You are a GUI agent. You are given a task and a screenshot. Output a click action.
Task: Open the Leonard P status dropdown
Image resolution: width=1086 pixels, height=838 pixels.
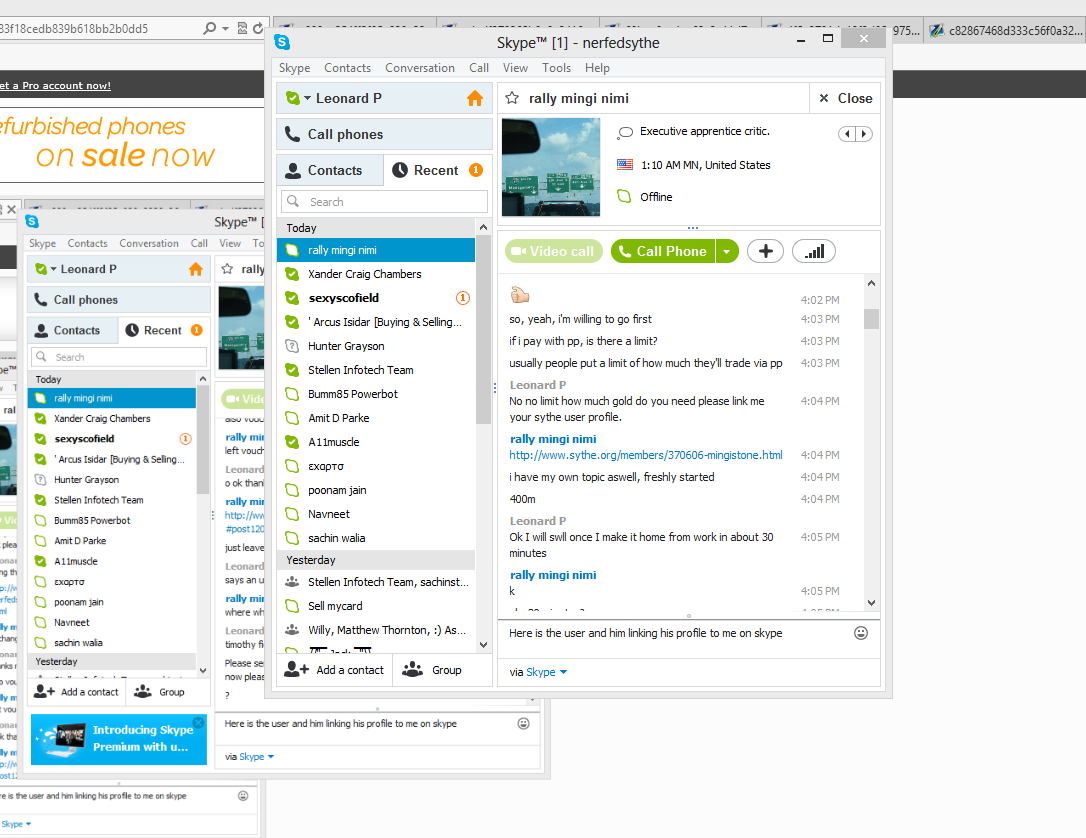click(307, 98)
